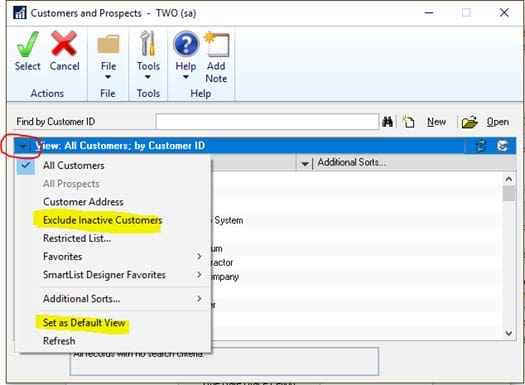Click the red Cancel X icon
This screenshot has width=525, height=385.
pos(64,44)
